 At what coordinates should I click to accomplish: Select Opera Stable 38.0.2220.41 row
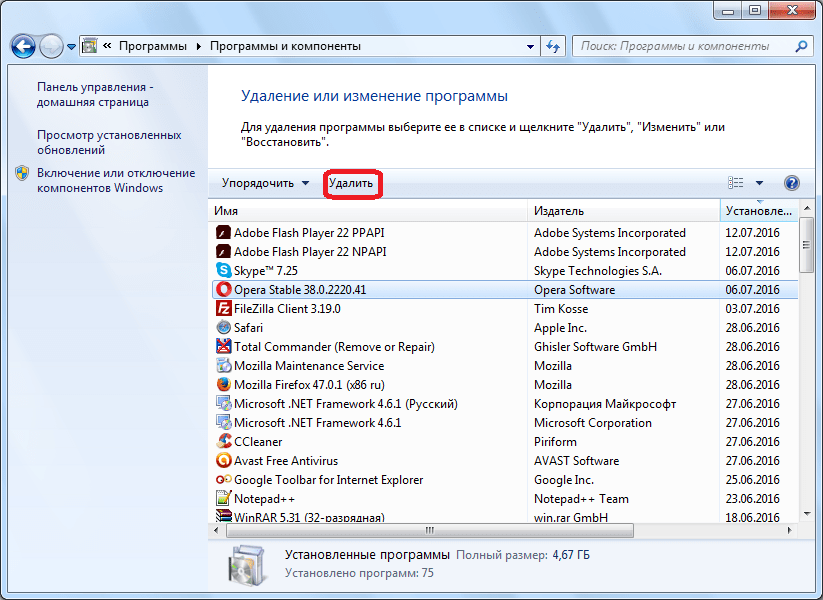point(505,290)
